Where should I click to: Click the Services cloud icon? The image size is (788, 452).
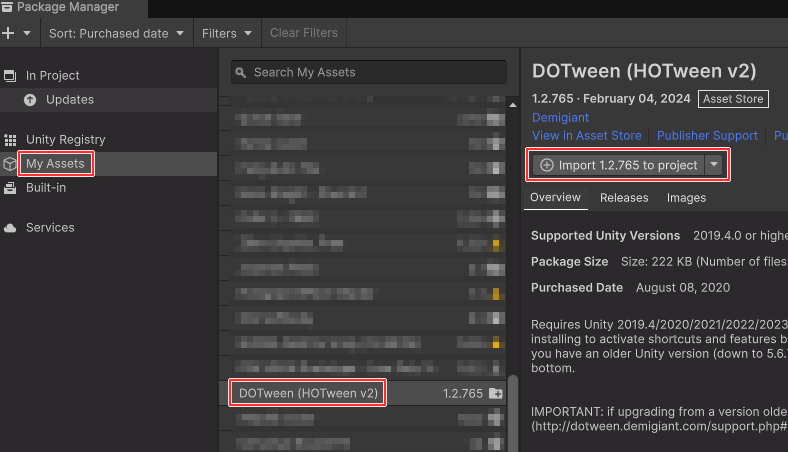pyautogui.click(x=11, y=228)
